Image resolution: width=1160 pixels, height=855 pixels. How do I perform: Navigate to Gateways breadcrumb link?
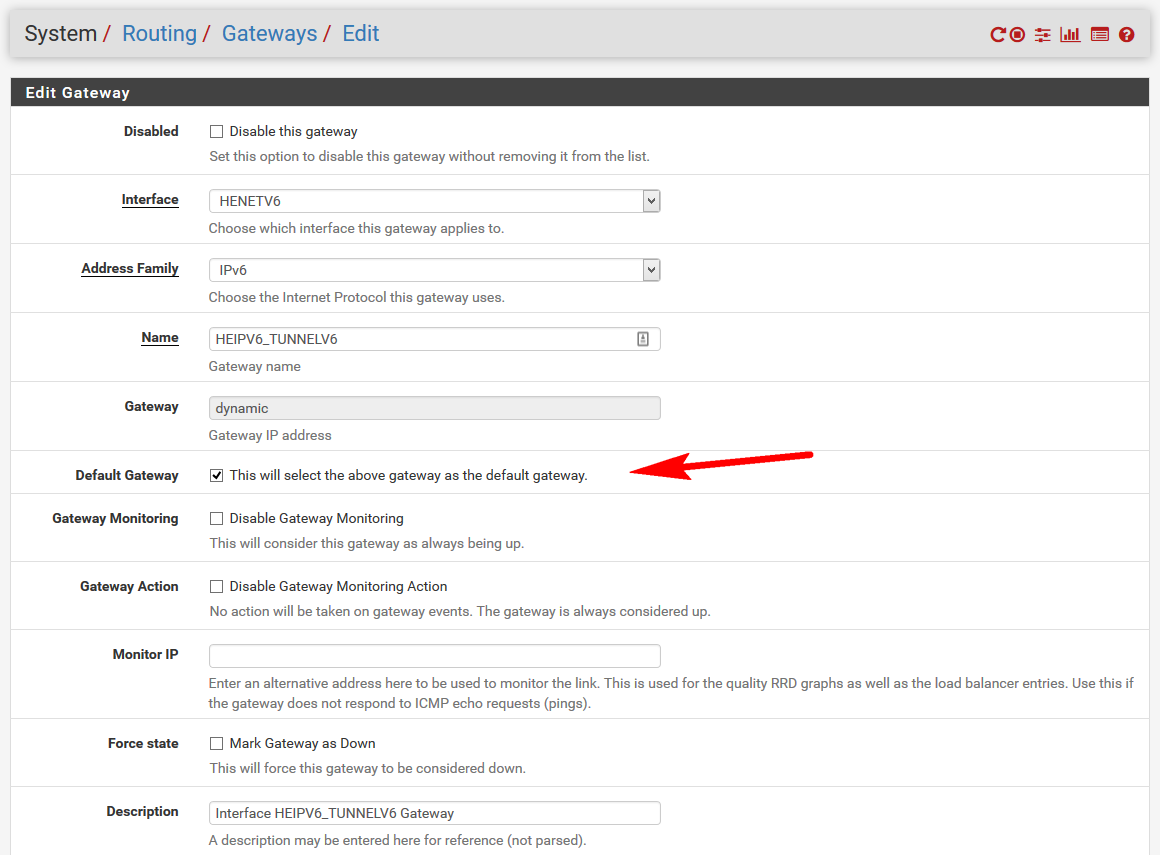269,34
